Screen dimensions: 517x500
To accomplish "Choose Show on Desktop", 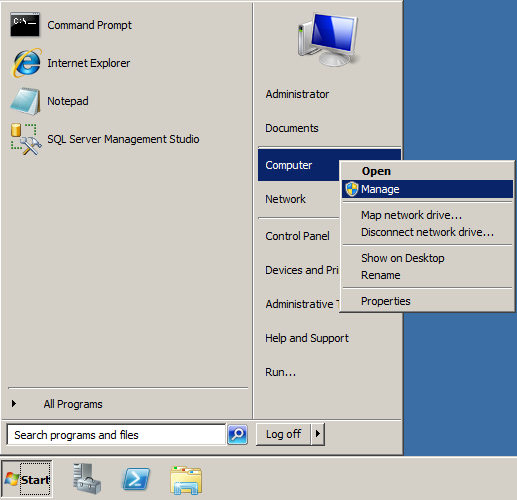I will 427,258.
